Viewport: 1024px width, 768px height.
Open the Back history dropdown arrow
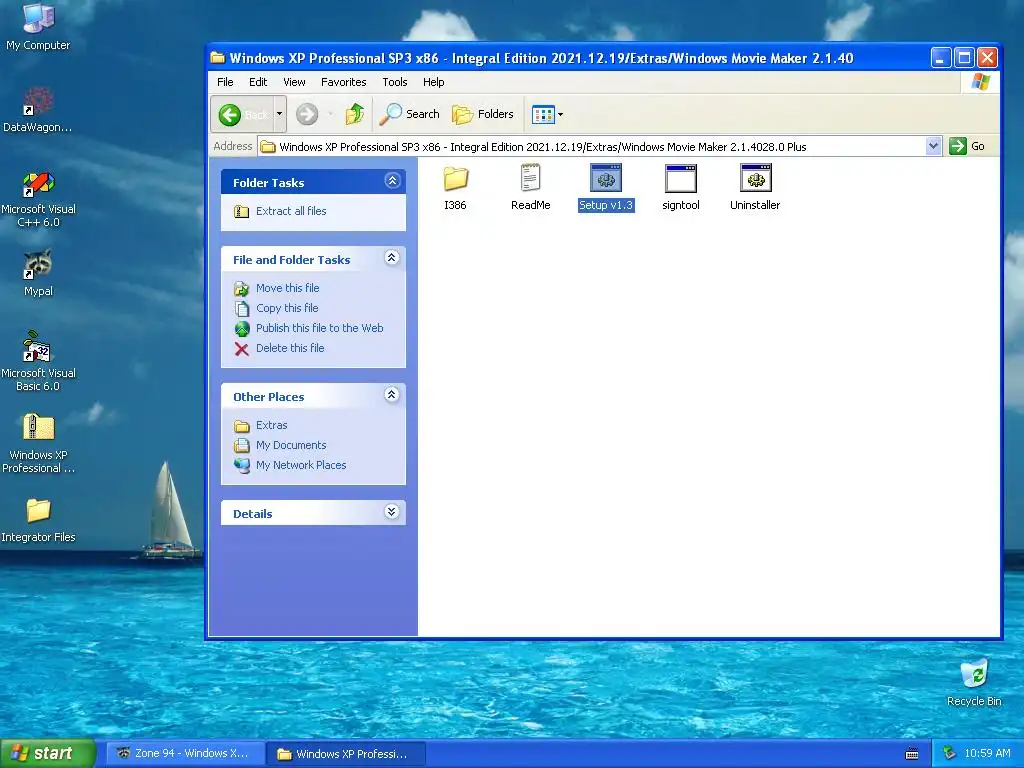(x=280, y=114)
